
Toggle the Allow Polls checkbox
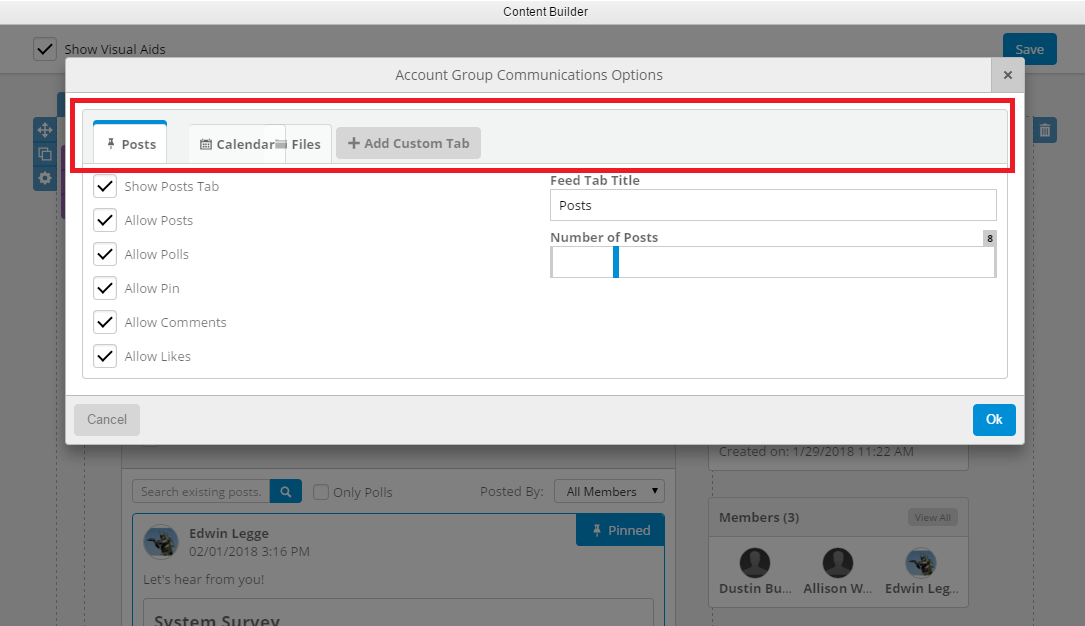click(x=105, y=254)
